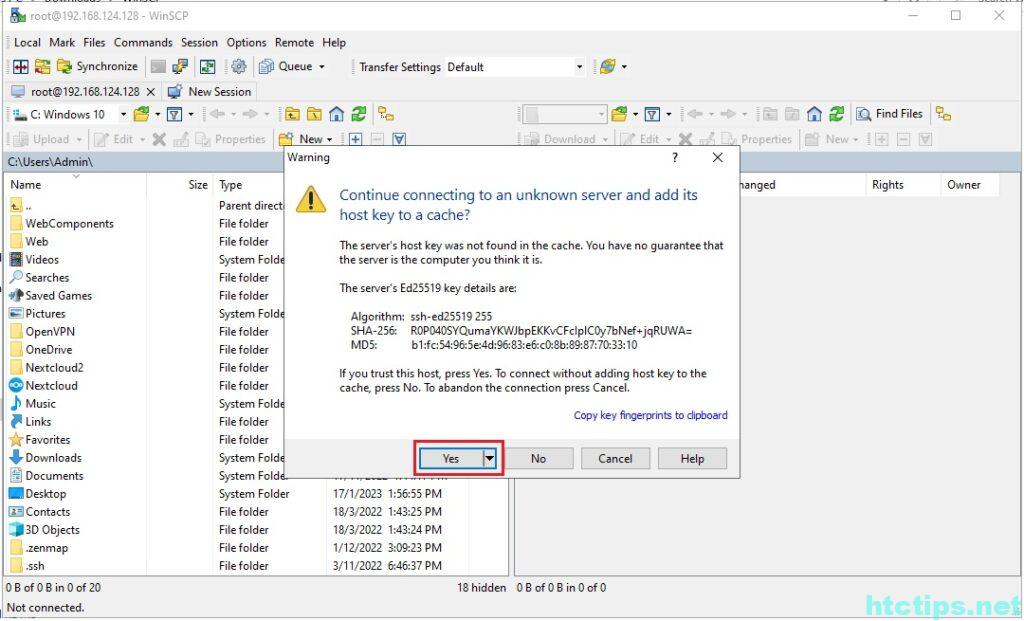The height and width of the screenshot is (621, 1024).
Task: Click No in the Warning dialog
Action: [x=538, y=458]
